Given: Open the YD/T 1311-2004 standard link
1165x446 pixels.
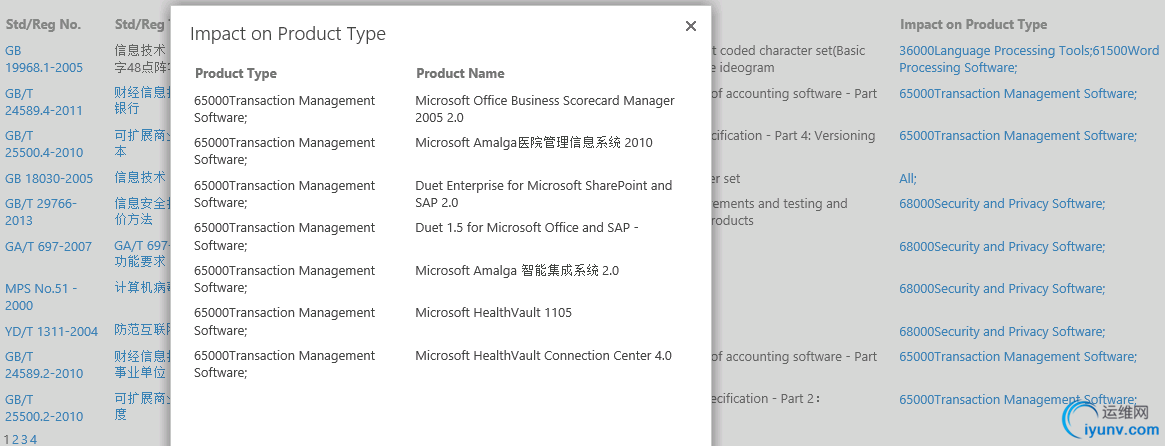Looking at the screenshot, I should [x=52, y=331].
